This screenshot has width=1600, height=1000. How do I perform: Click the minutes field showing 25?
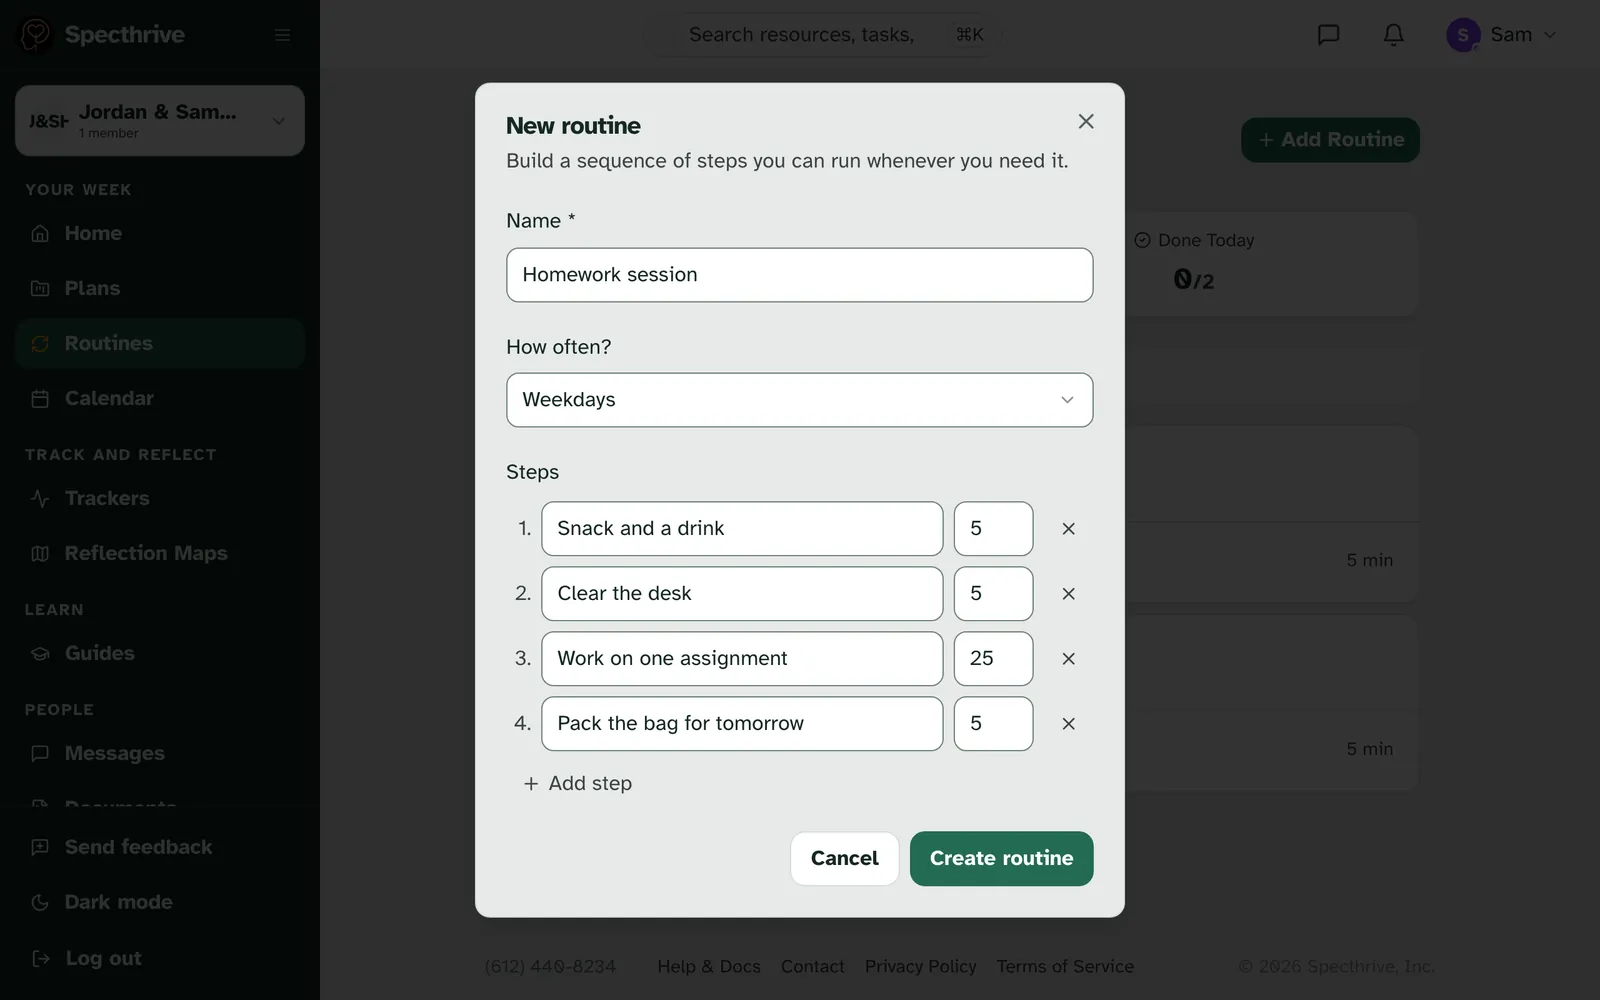pyautogui.click(x=993, y=659)
